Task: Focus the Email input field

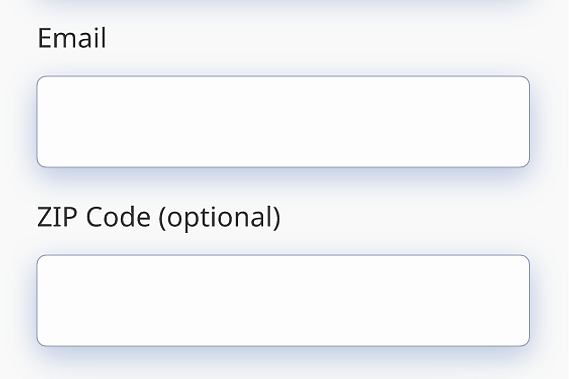Action: click(x=283, y=122)
